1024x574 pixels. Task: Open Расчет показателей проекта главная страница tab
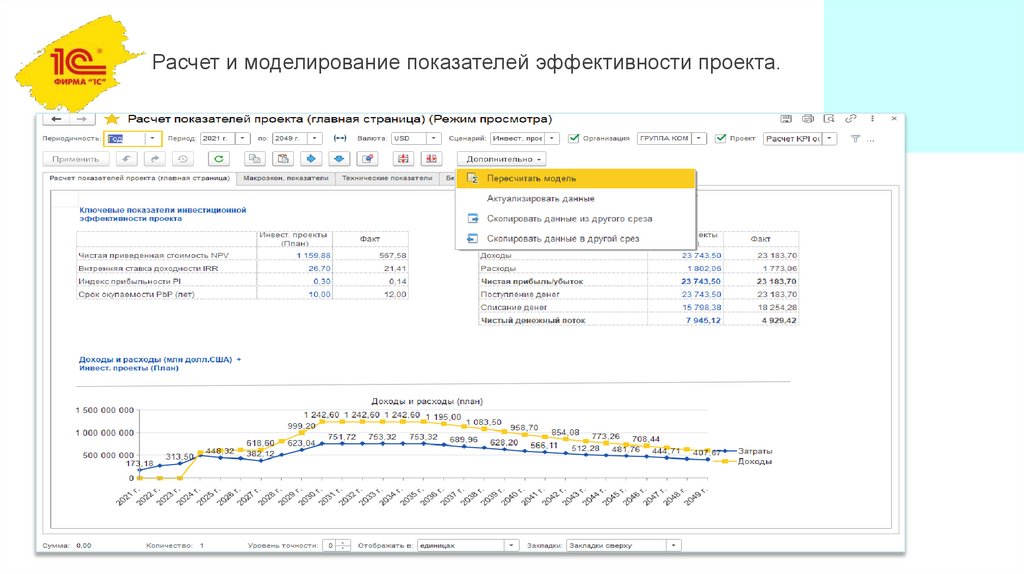139,178
